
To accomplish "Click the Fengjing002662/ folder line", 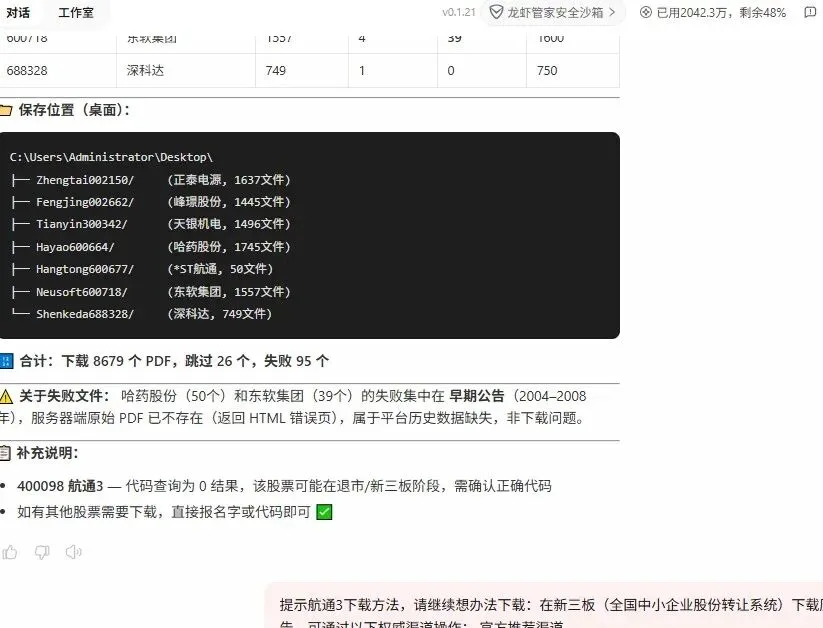I will coord(85,202).
